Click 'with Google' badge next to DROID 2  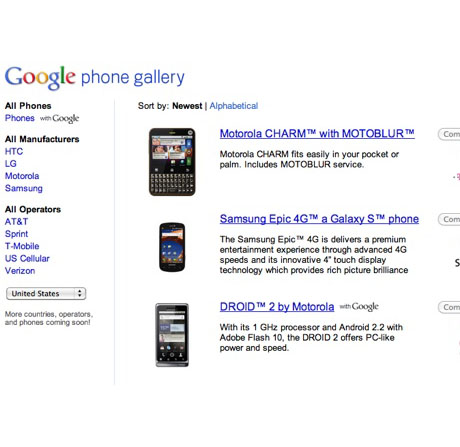(359, 307)
